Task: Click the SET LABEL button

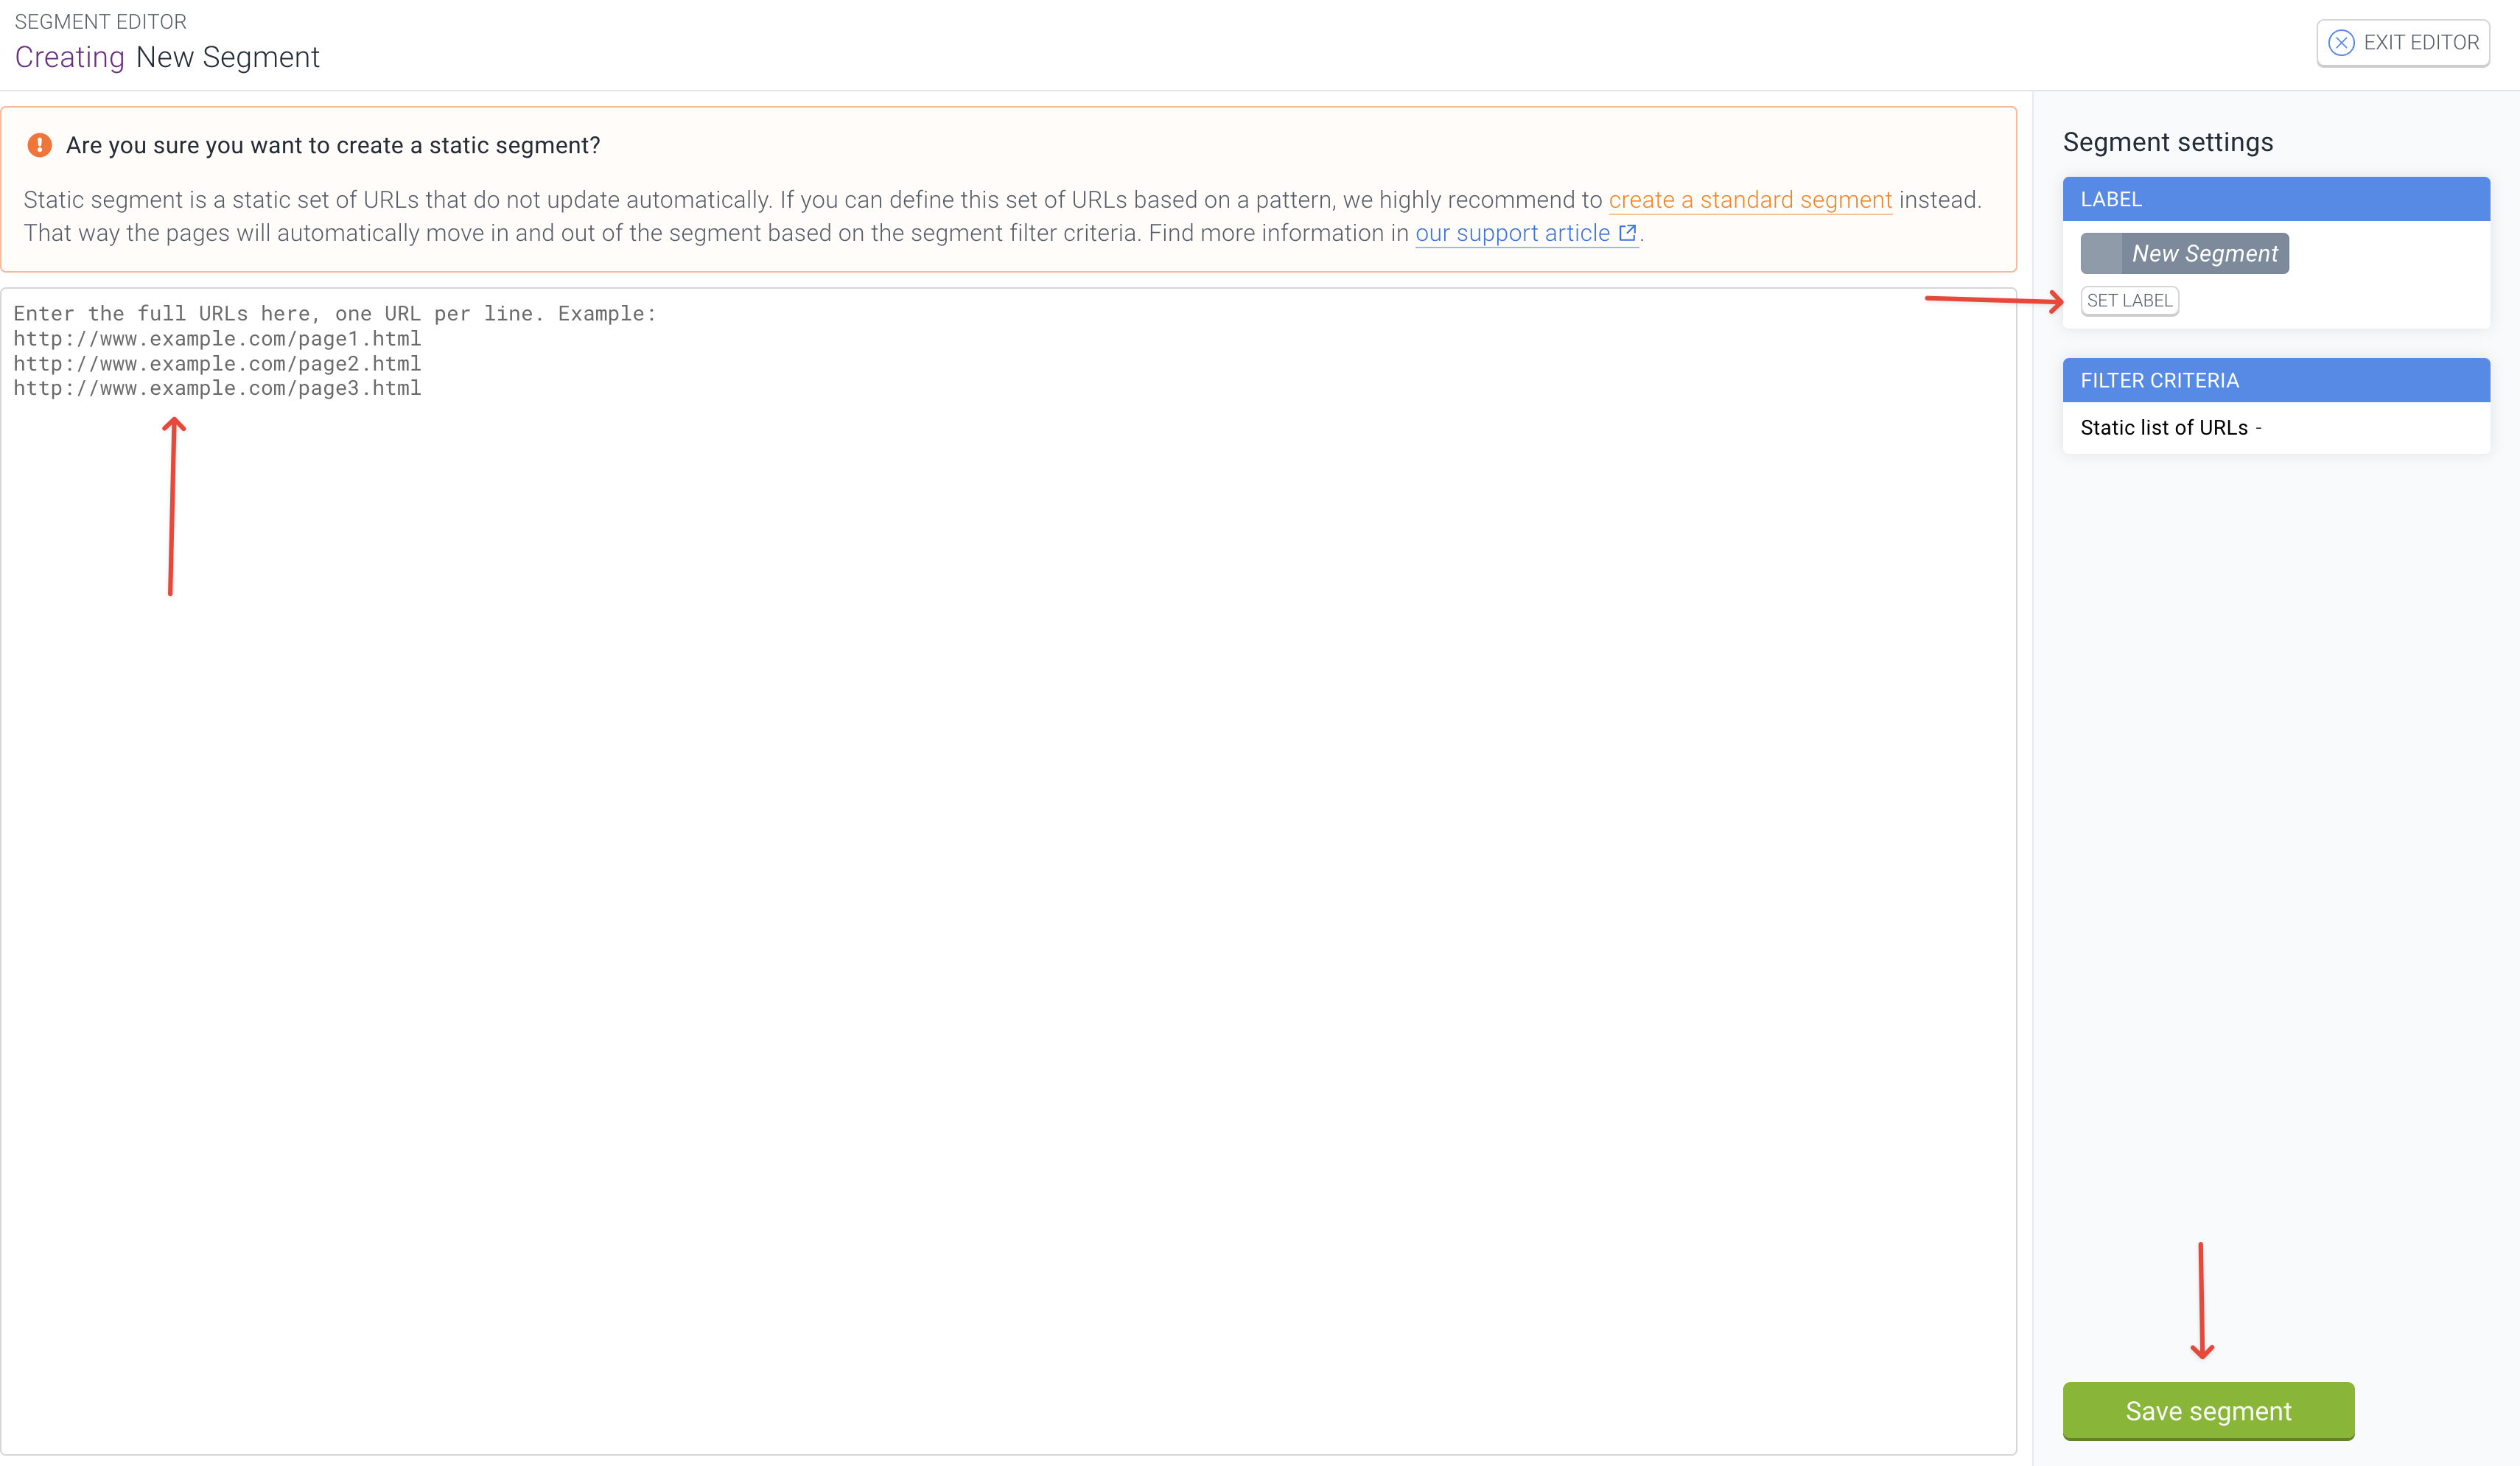Action: click(2129, 301)
